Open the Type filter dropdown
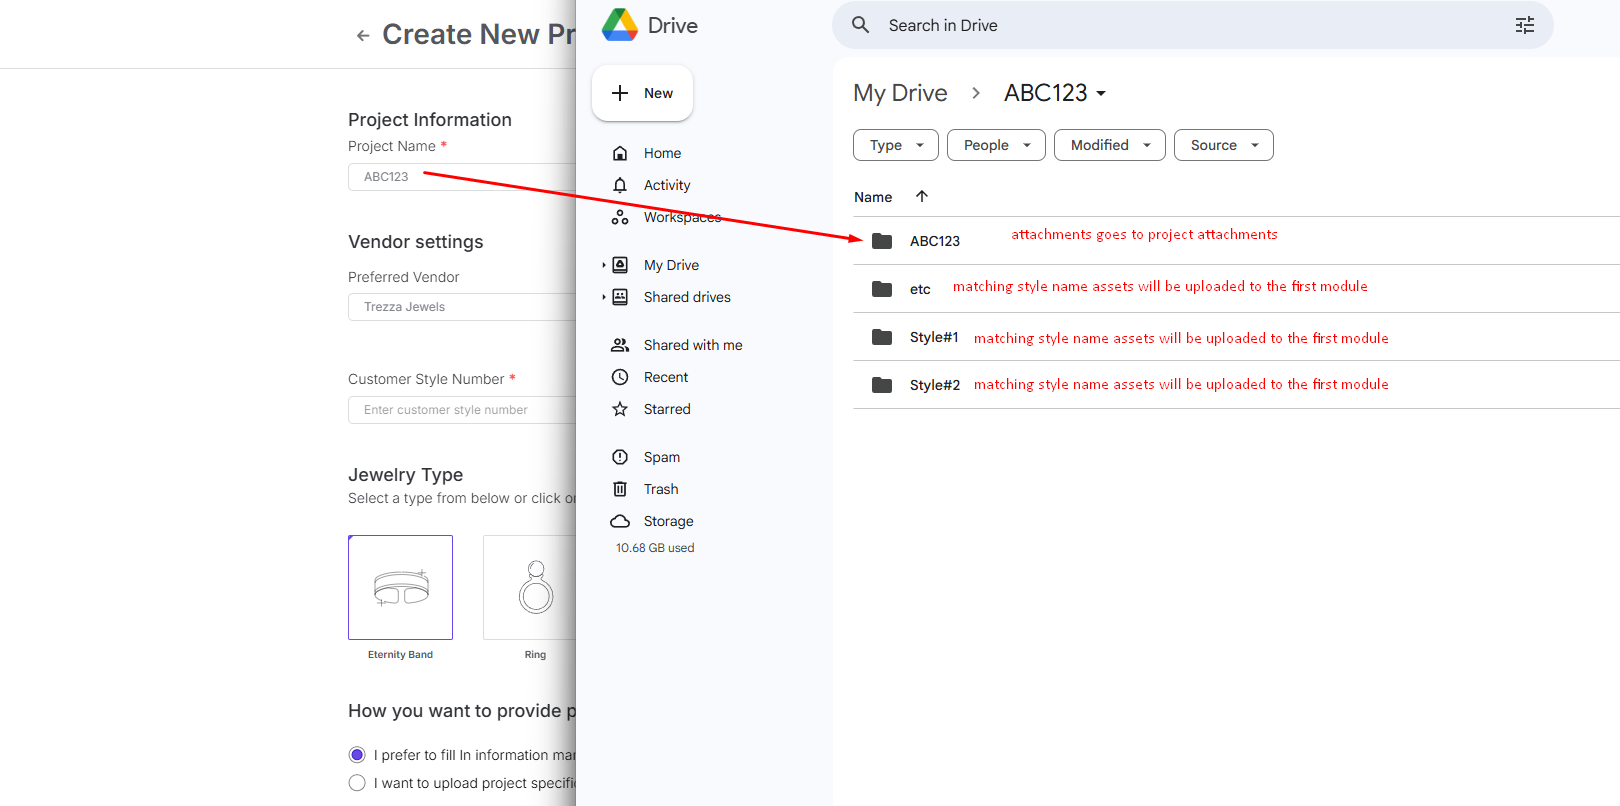1620x806 pixels. (x=895, y=145)
